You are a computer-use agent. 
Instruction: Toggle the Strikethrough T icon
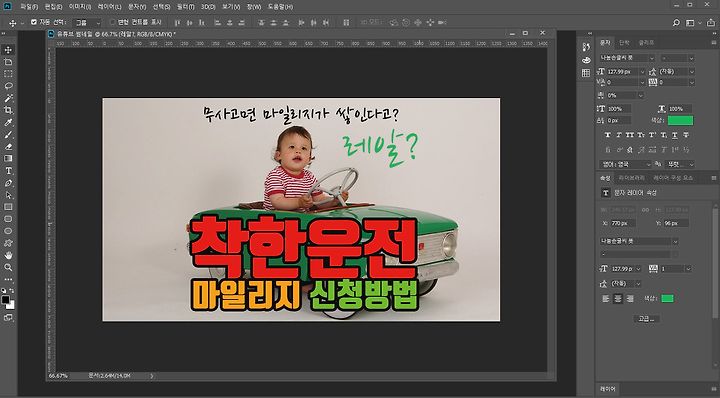point(686,135)
